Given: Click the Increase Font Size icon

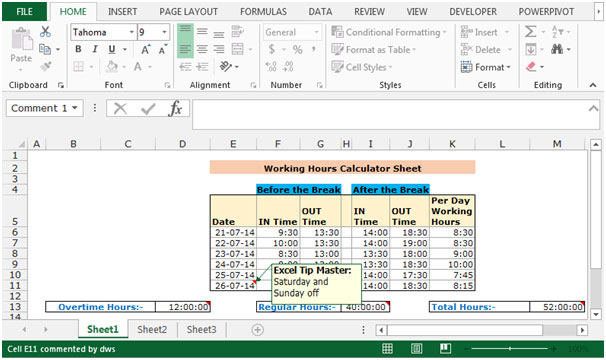Looking at the screenshot, I should (x=145, y=49).
